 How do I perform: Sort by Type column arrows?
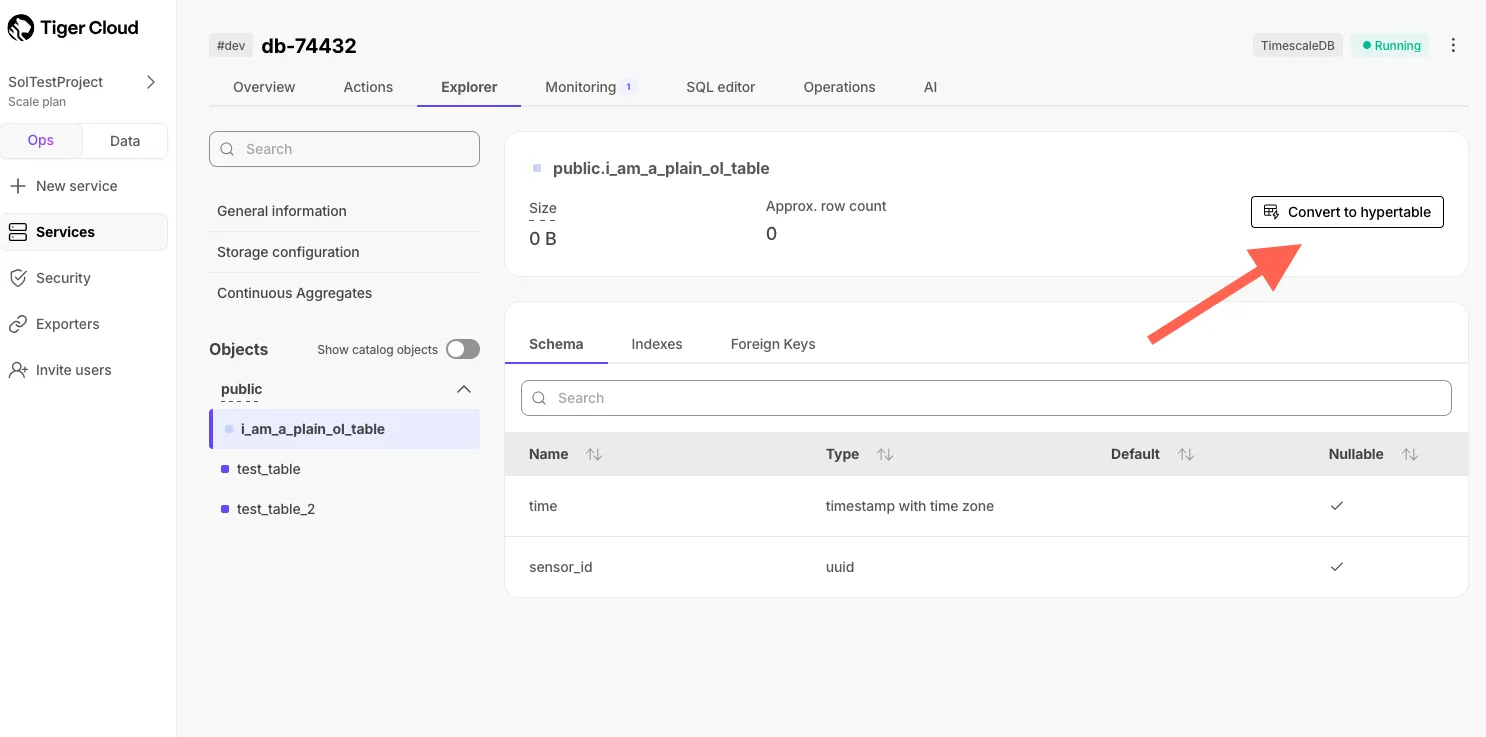click(885, 454)
